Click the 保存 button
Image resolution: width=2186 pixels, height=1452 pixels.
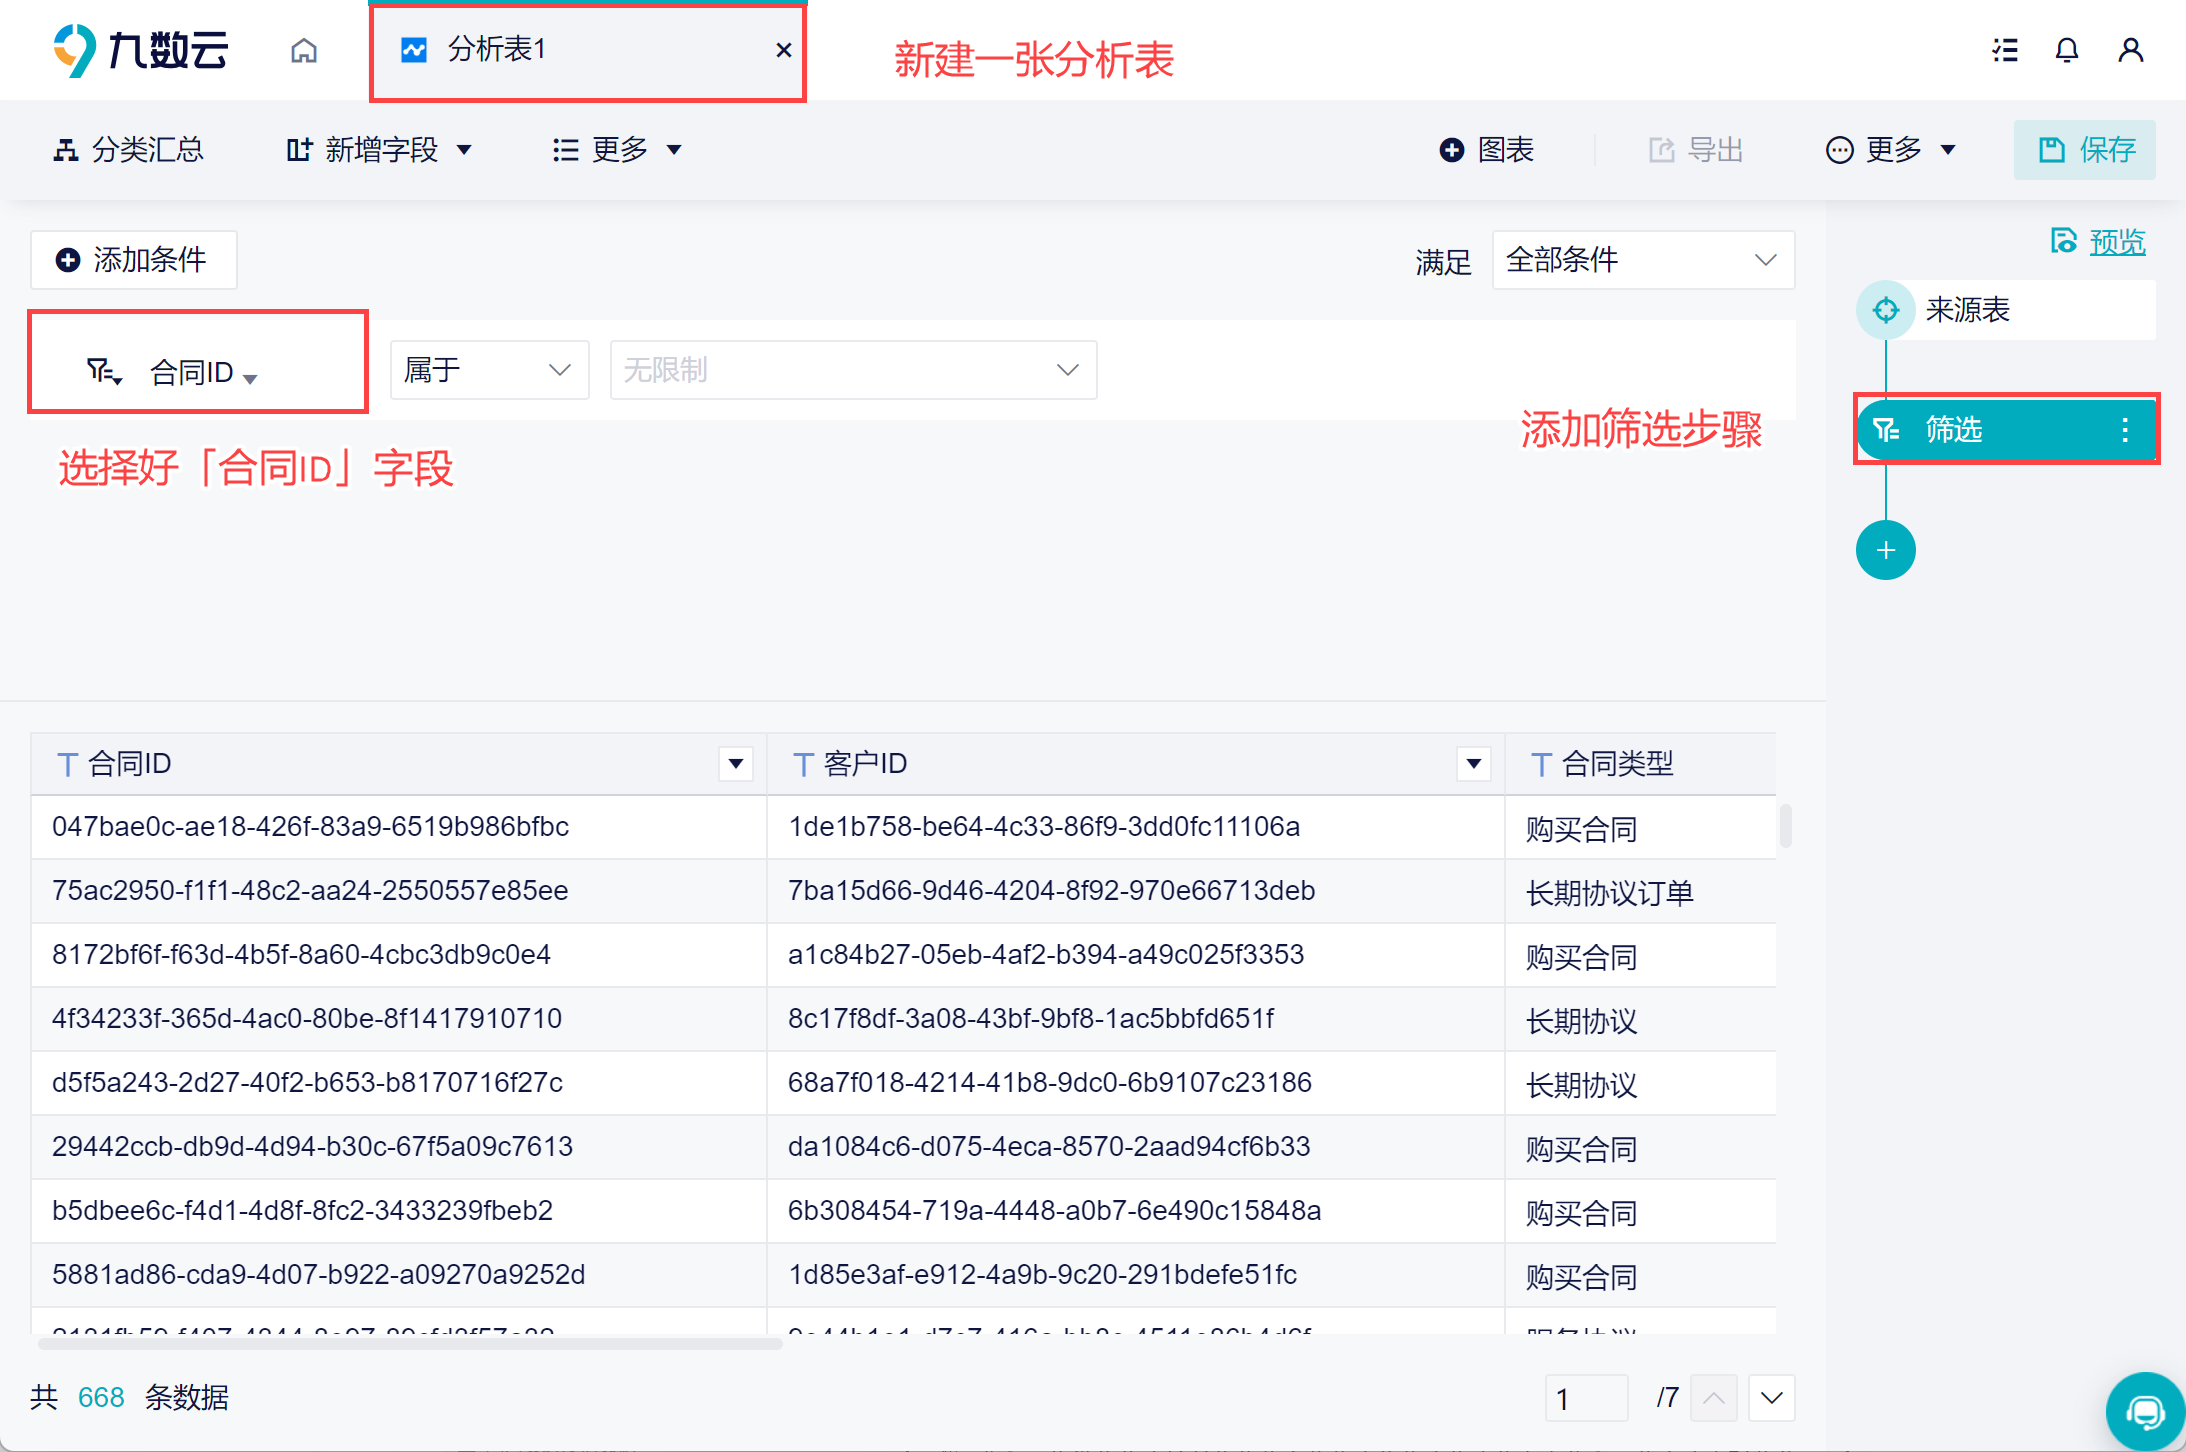[x=2085, y=150]
